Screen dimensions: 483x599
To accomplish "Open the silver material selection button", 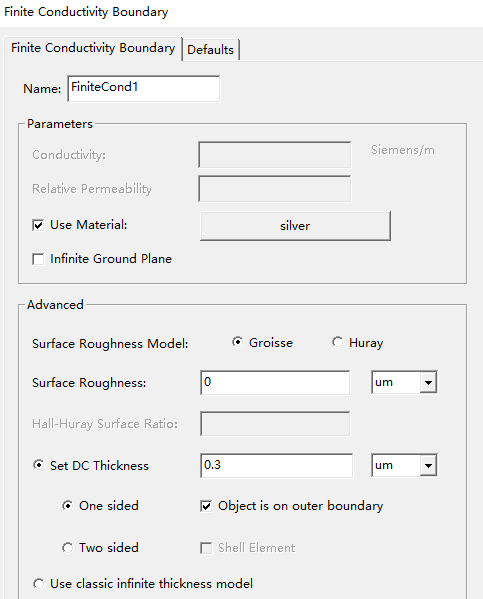I will [x=295, y=226].
